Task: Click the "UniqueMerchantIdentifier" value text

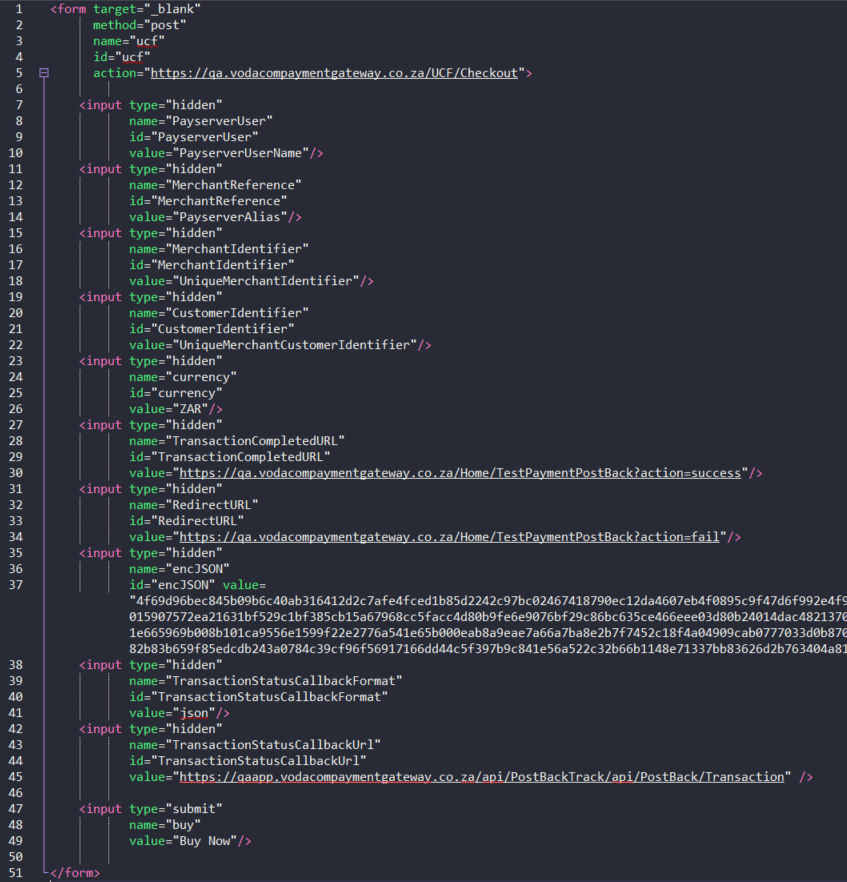Action: 266,281
